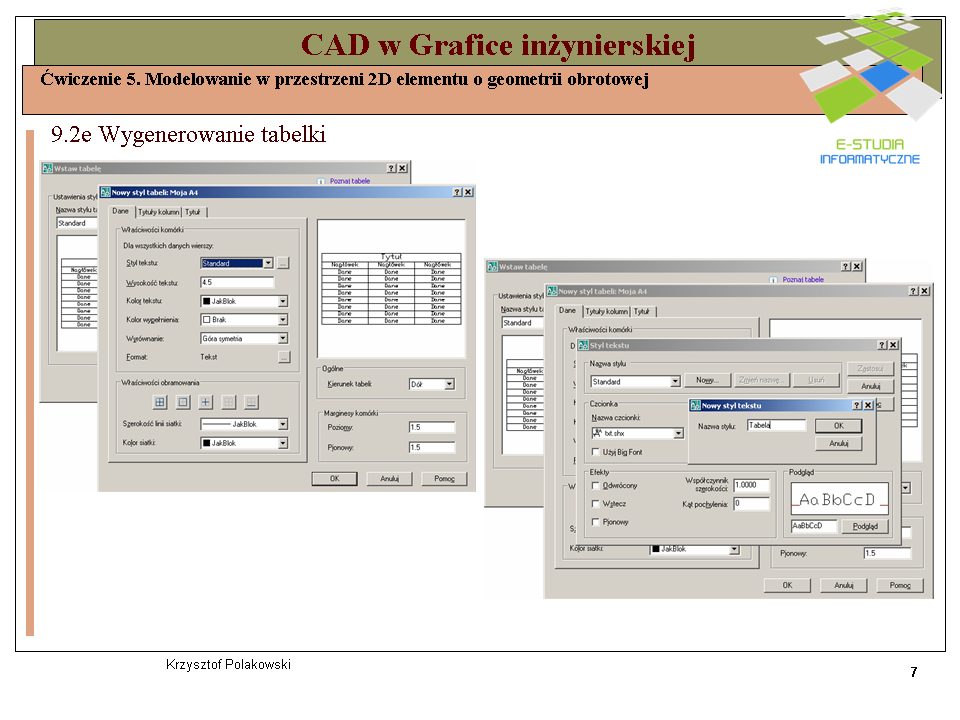
Task: Click Pomoc in Nowy styl tabeli behind Styl tekstu
Action: click(x=900, y=585)
